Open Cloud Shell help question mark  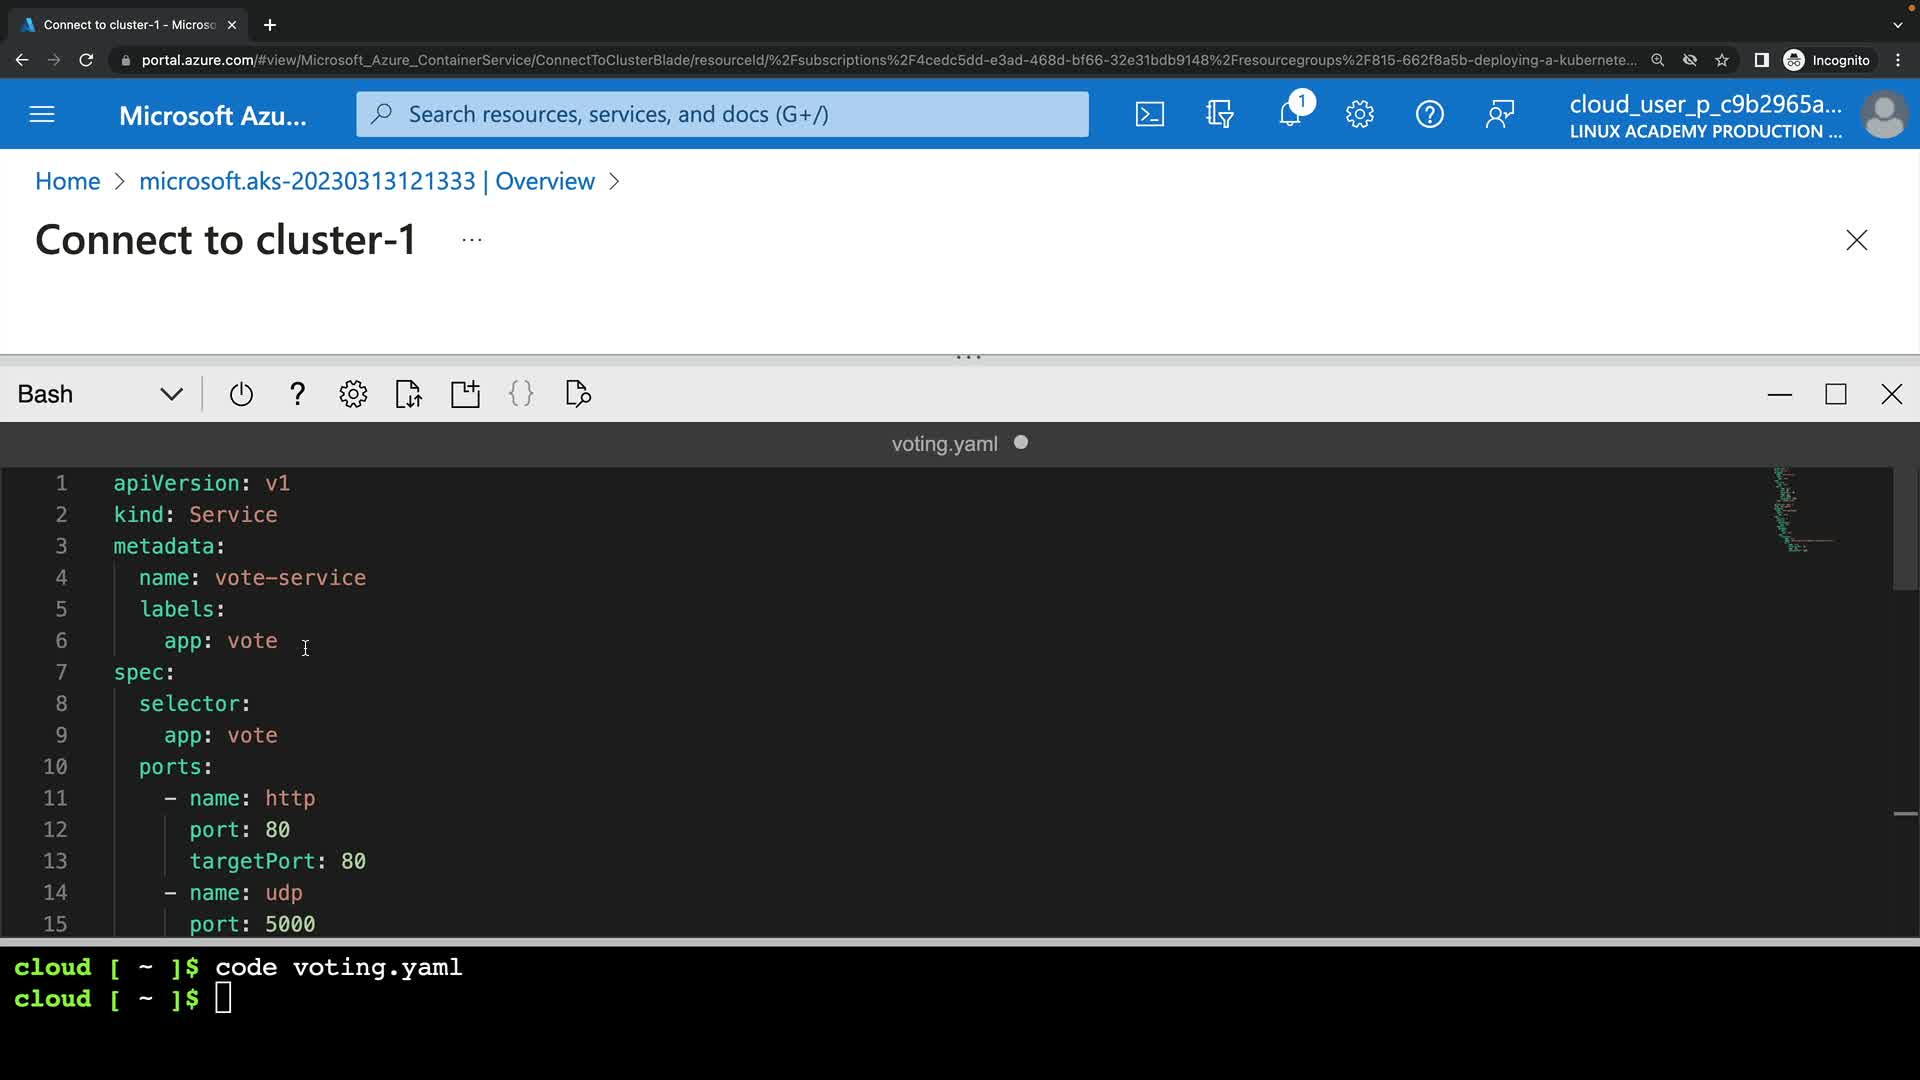pyautogui.click(x=297, y=394)
